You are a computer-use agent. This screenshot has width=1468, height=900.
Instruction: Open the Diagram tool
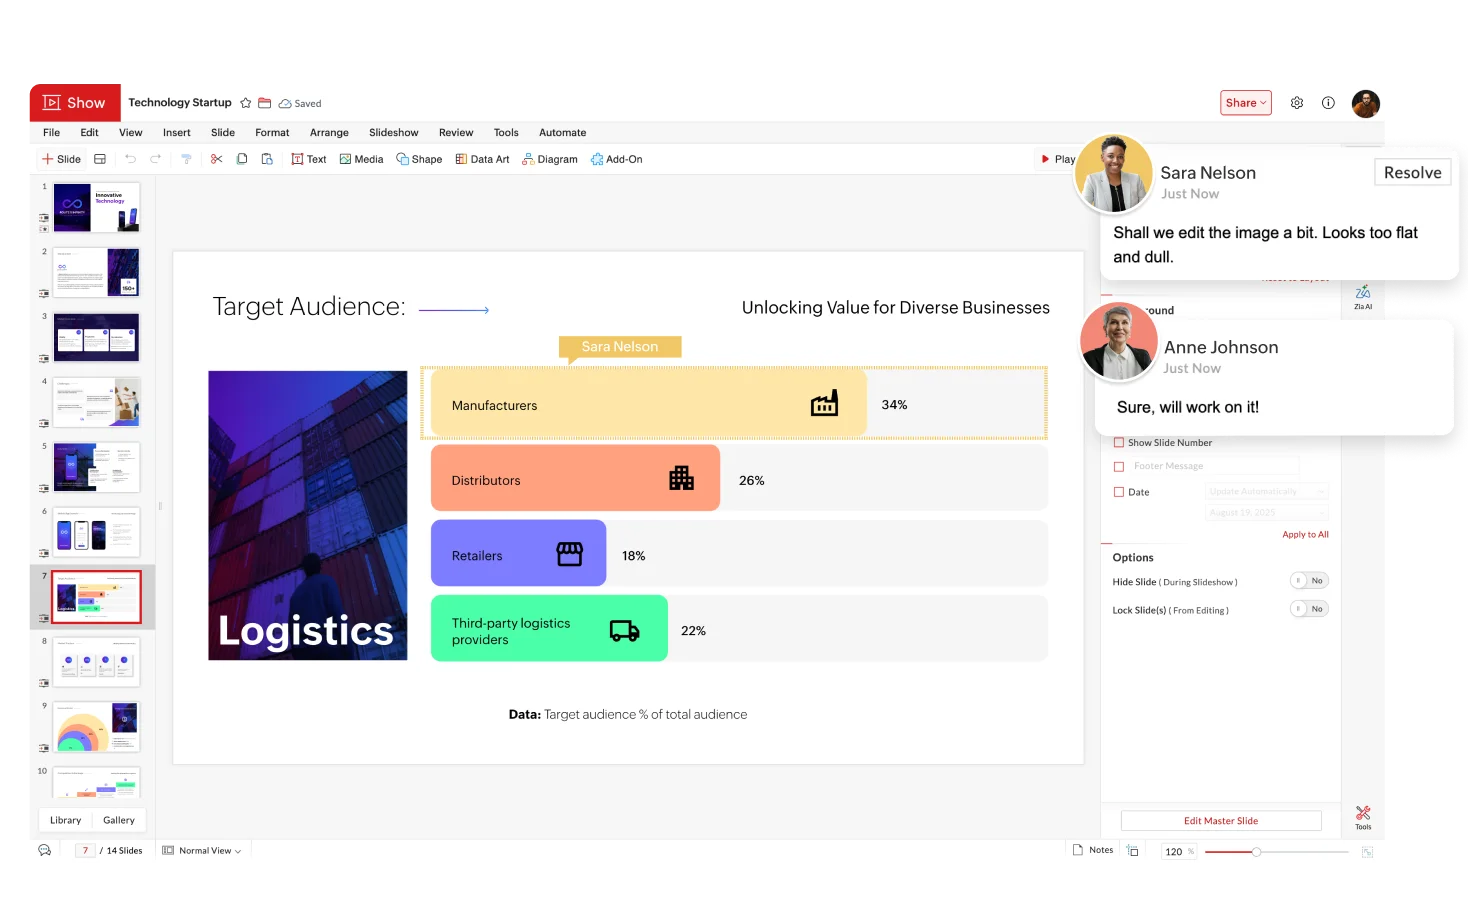(549, 159)
